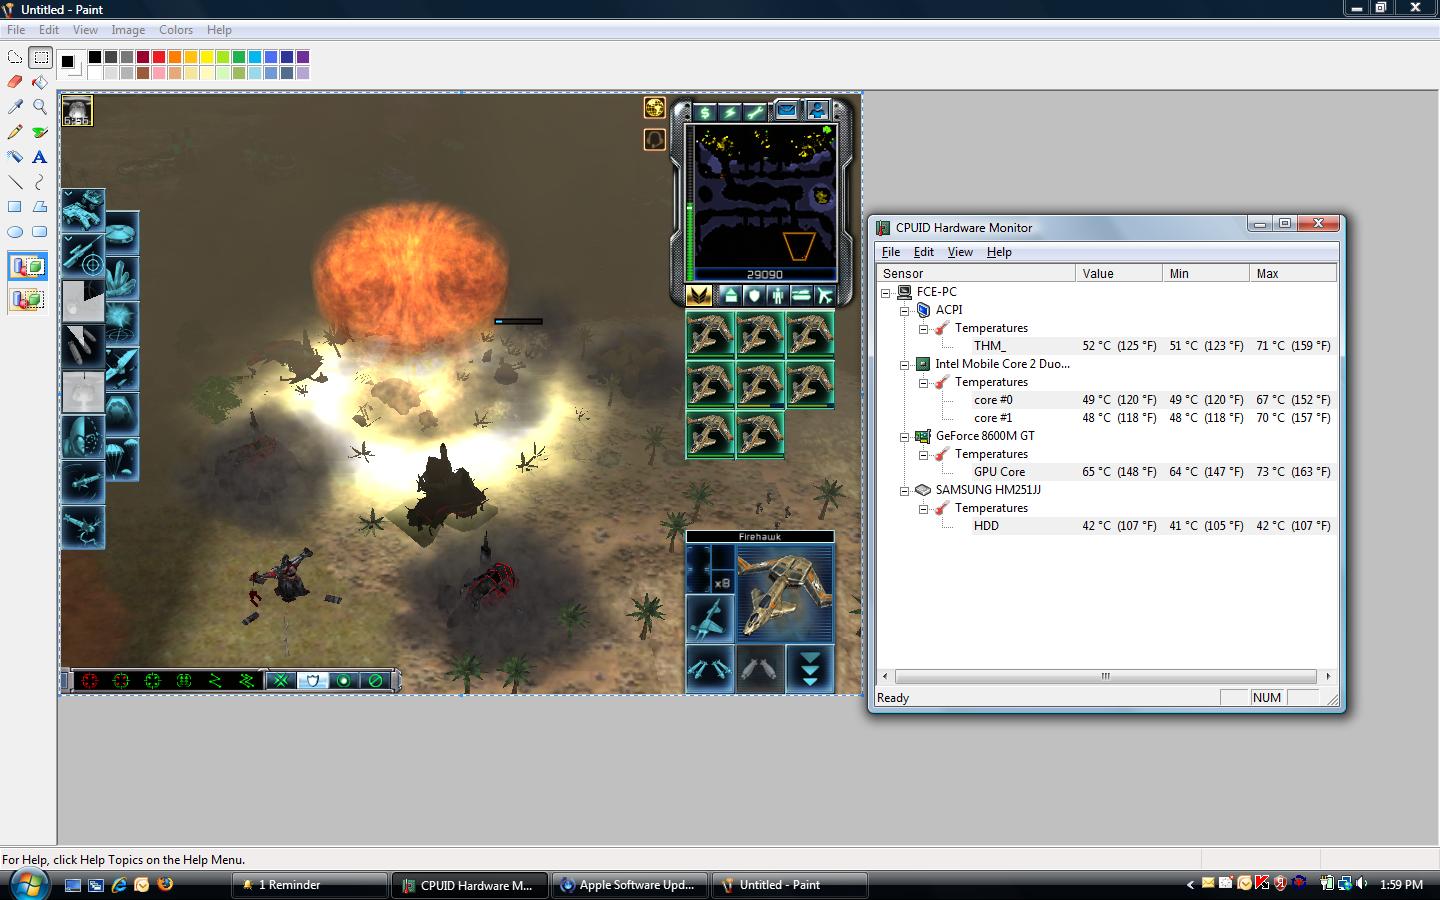Click the GeForce 8600M GT card icon
Viewport: 1440px width, 900px height.
(924, 436)
